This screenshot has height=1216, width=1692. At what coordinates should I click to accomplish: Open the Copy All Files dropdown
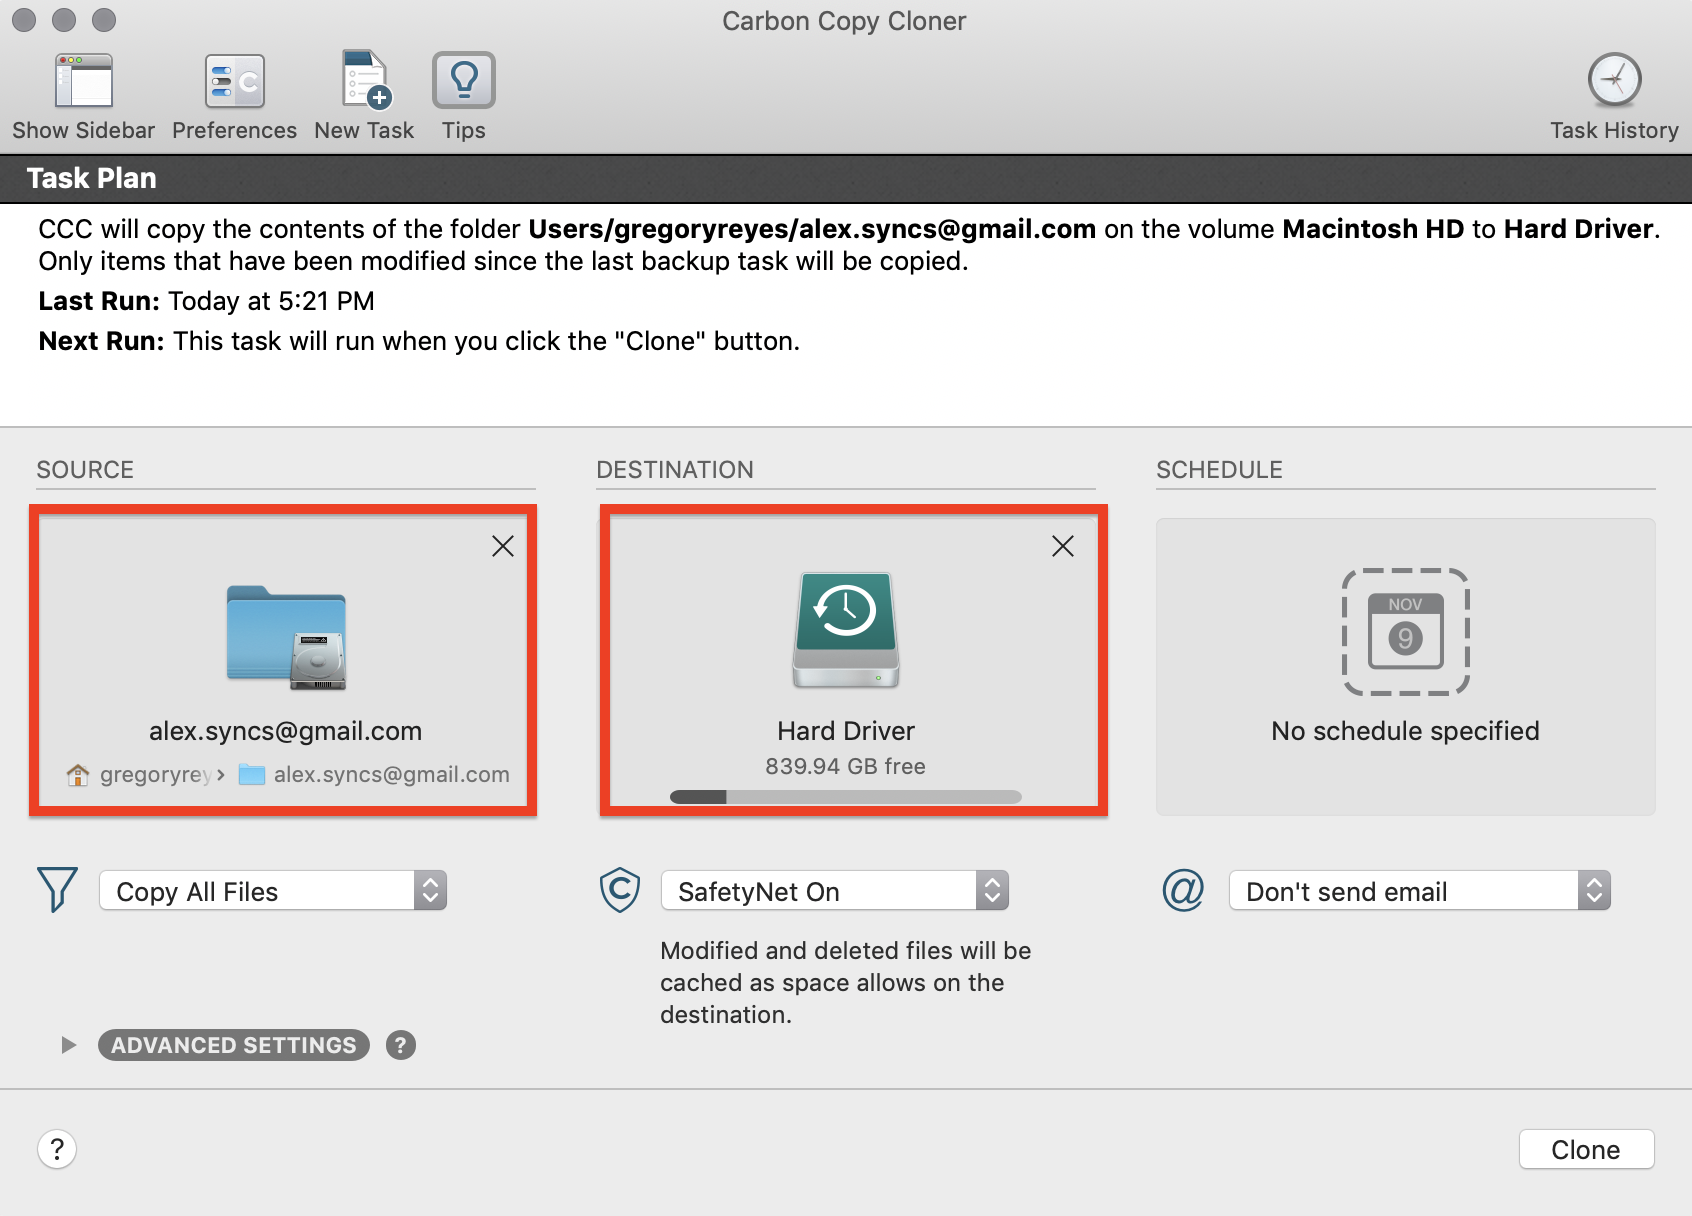click(273, 891)
